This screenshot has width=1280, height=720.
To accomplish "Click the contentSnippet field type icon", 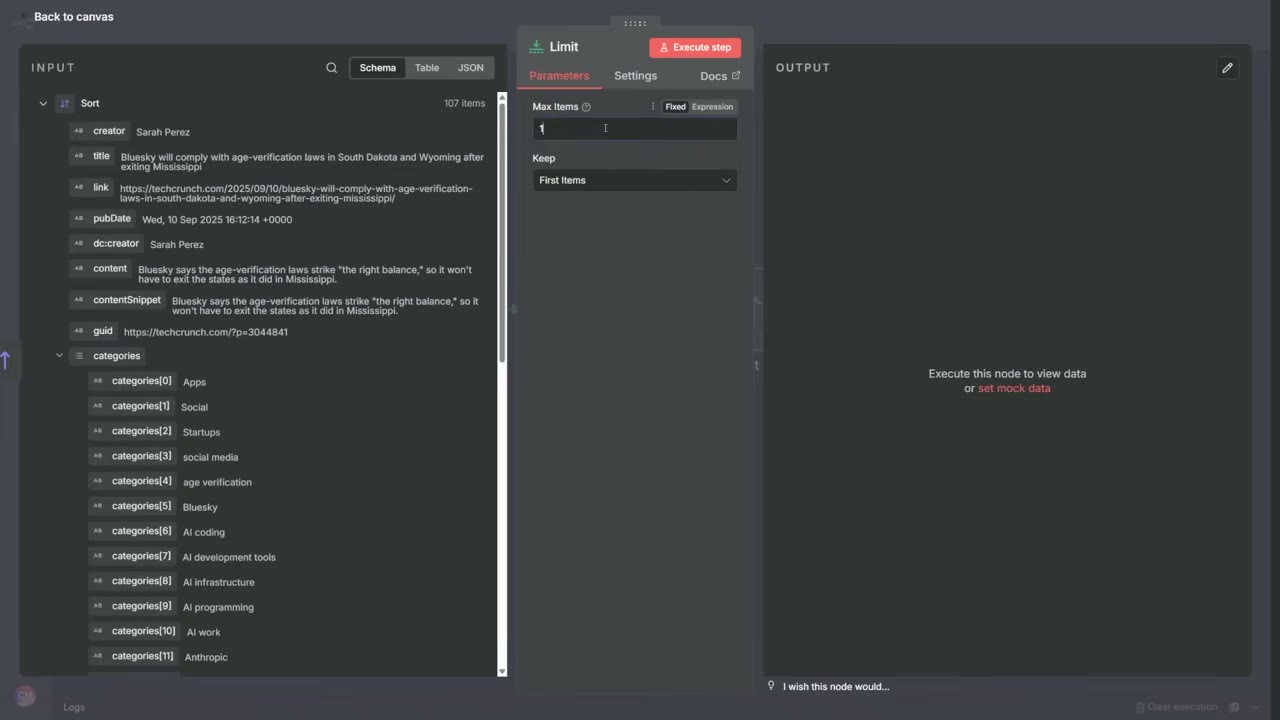I will 79,300.
